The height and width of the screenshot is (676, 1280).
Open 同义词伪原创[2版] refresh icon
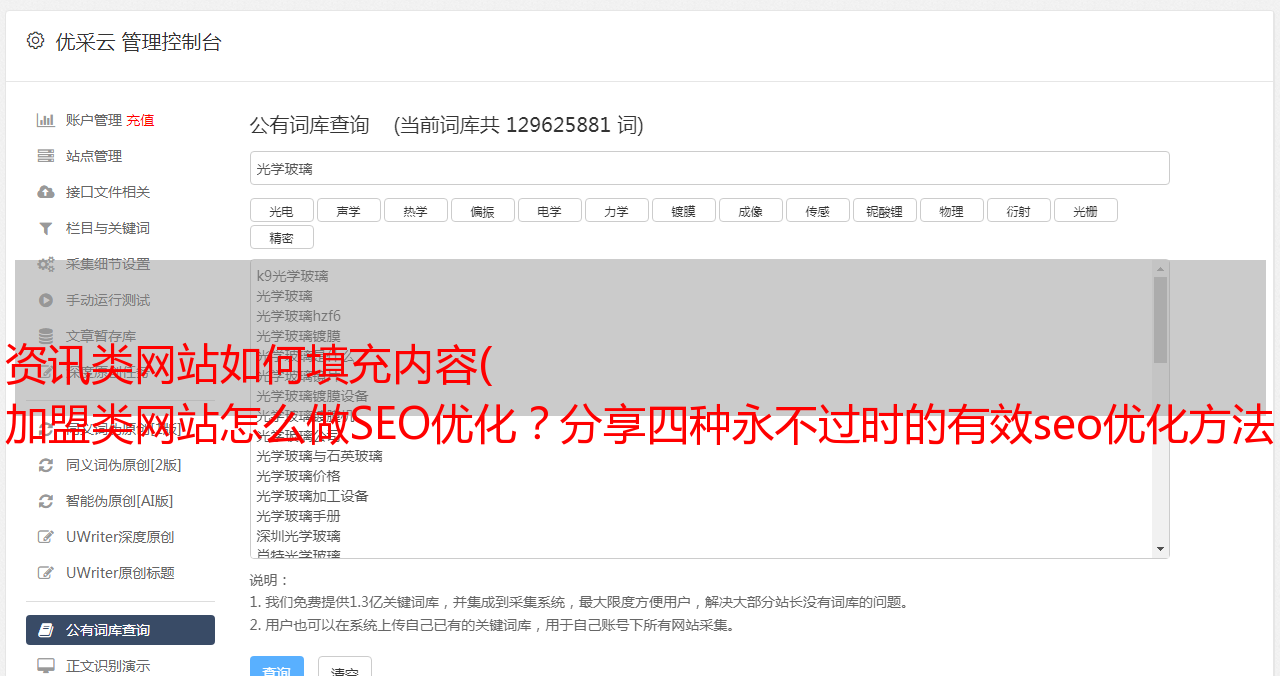(46, 465)
